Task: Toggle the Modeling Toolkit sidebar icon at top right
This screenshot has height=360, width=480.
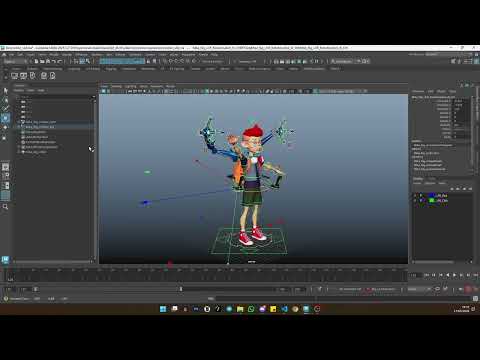Action: [453, 61]
